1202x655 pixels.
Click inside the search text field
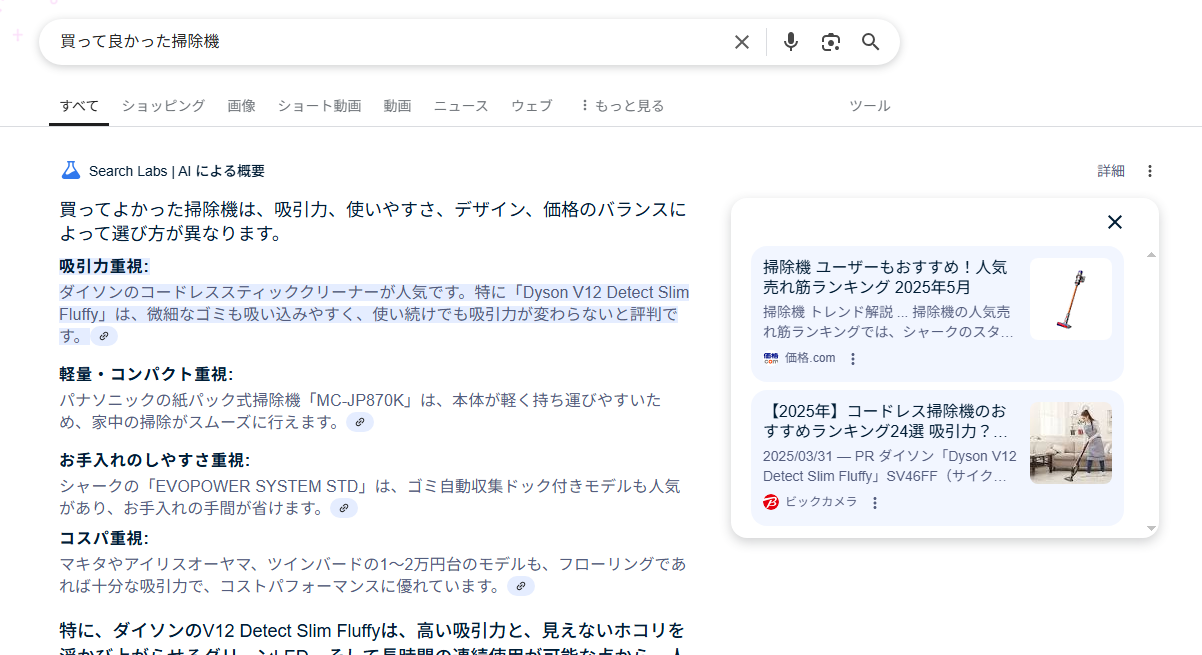[390, 42]
